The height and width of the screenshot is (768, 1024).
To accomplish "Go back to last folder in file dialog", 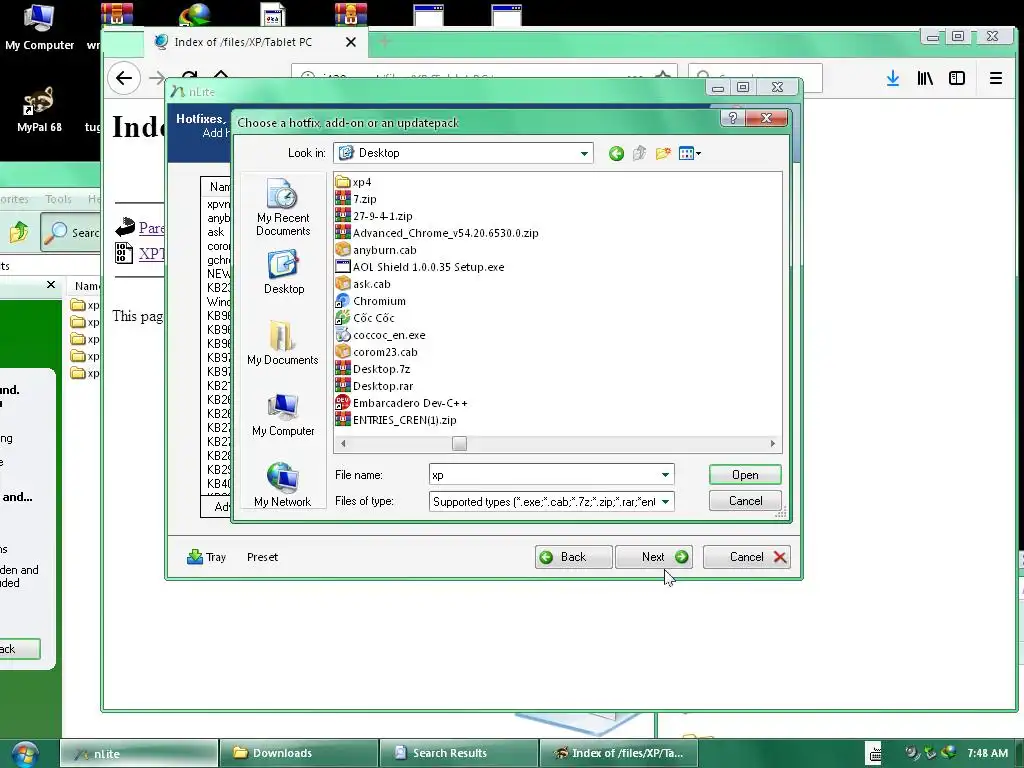I will (616, 153).
